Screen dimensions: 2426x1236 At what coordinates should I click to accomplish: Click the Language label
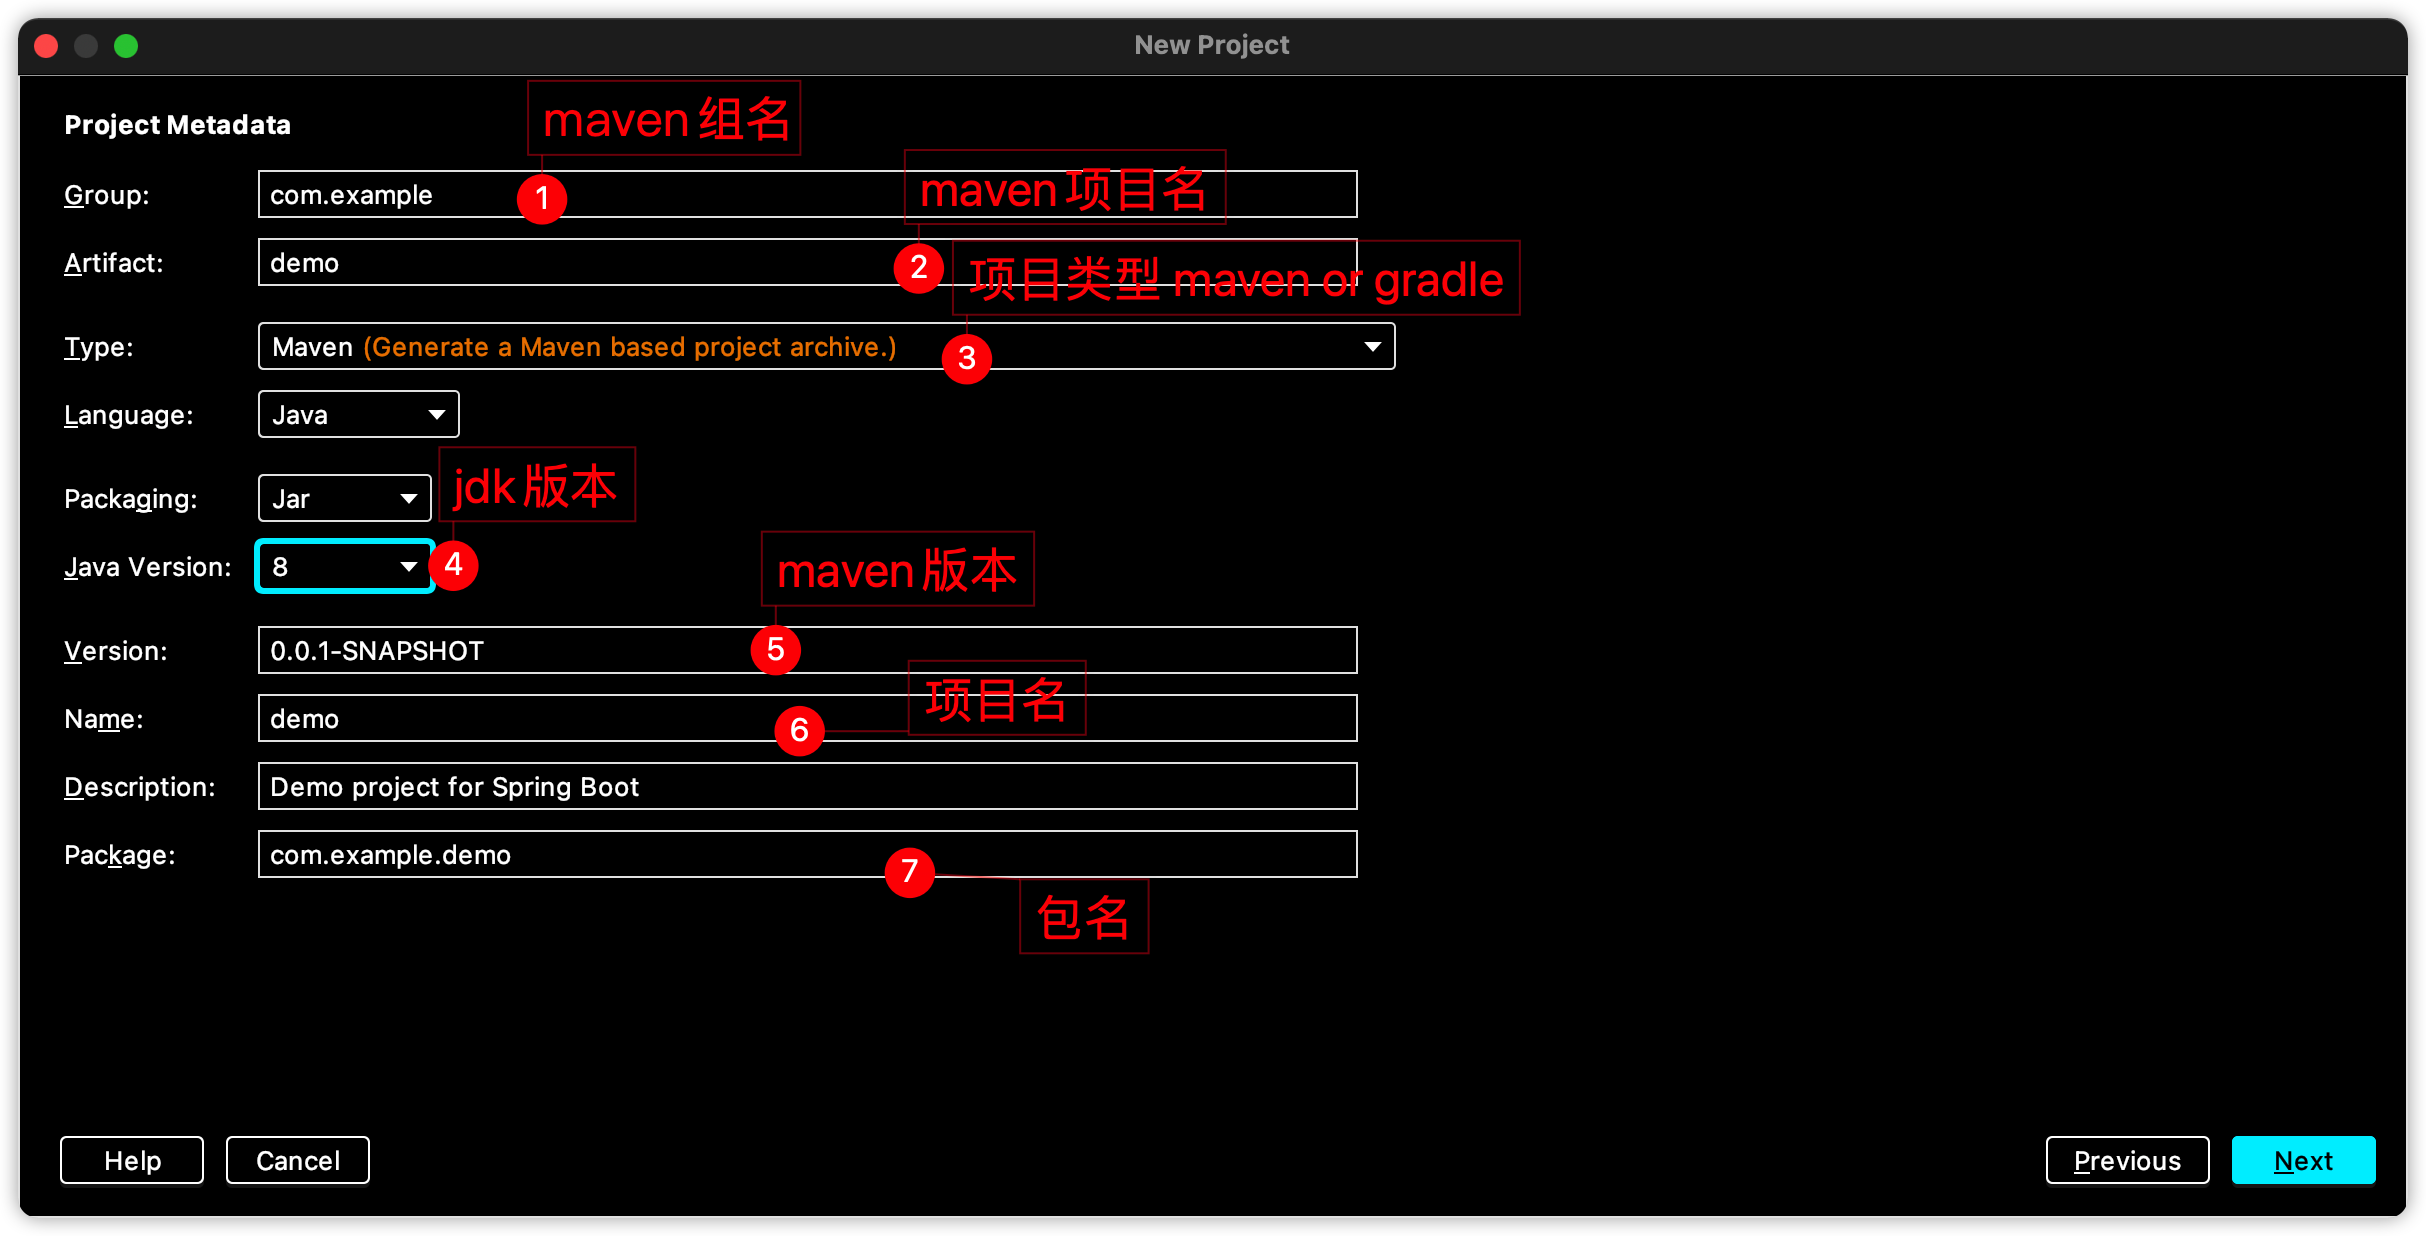(x=128, y=415)
